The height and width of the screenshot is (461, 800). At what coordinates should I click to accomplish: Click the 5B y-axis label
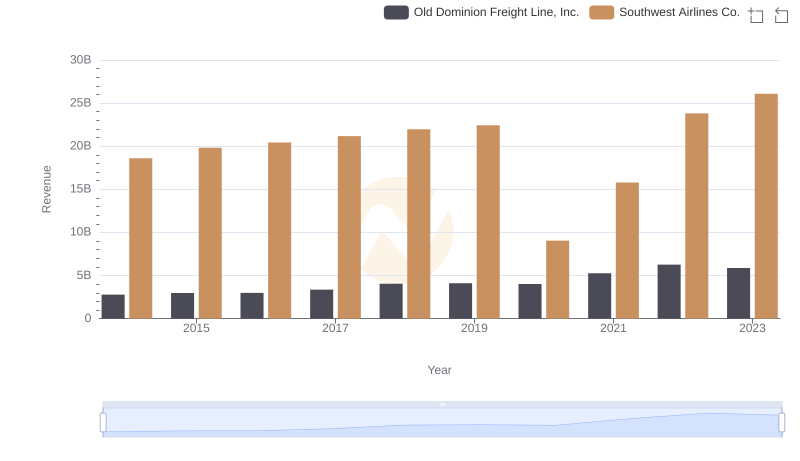[84, 275]
